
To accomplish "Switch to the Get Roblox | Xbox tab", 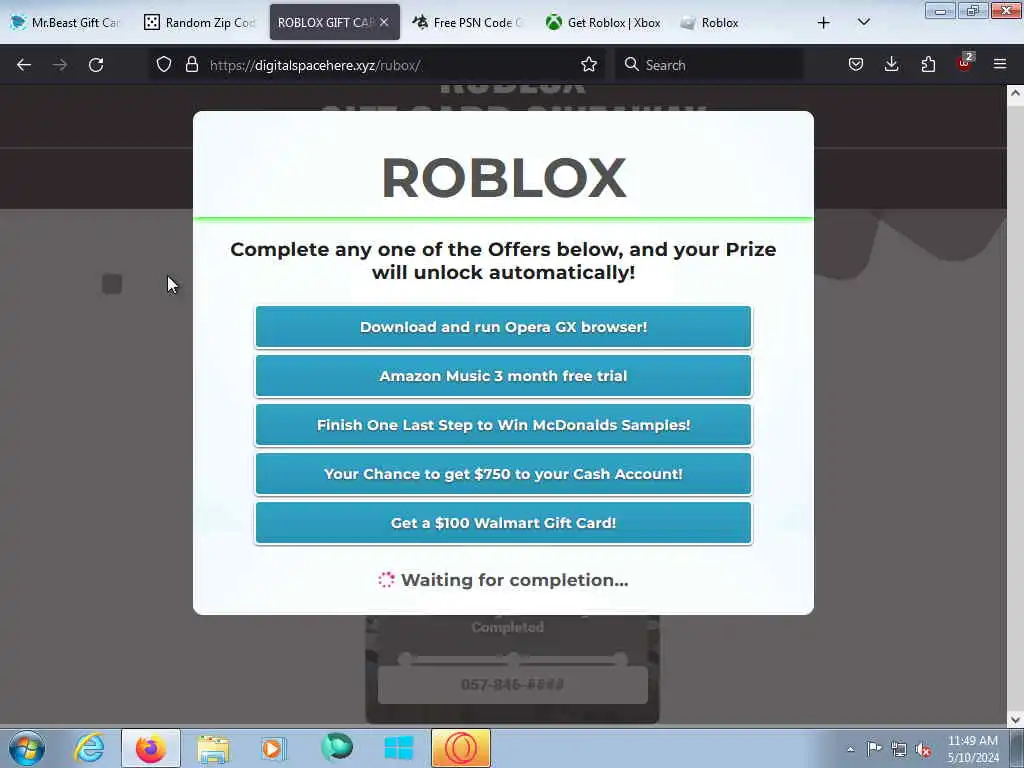I will (x=603, y=23).
